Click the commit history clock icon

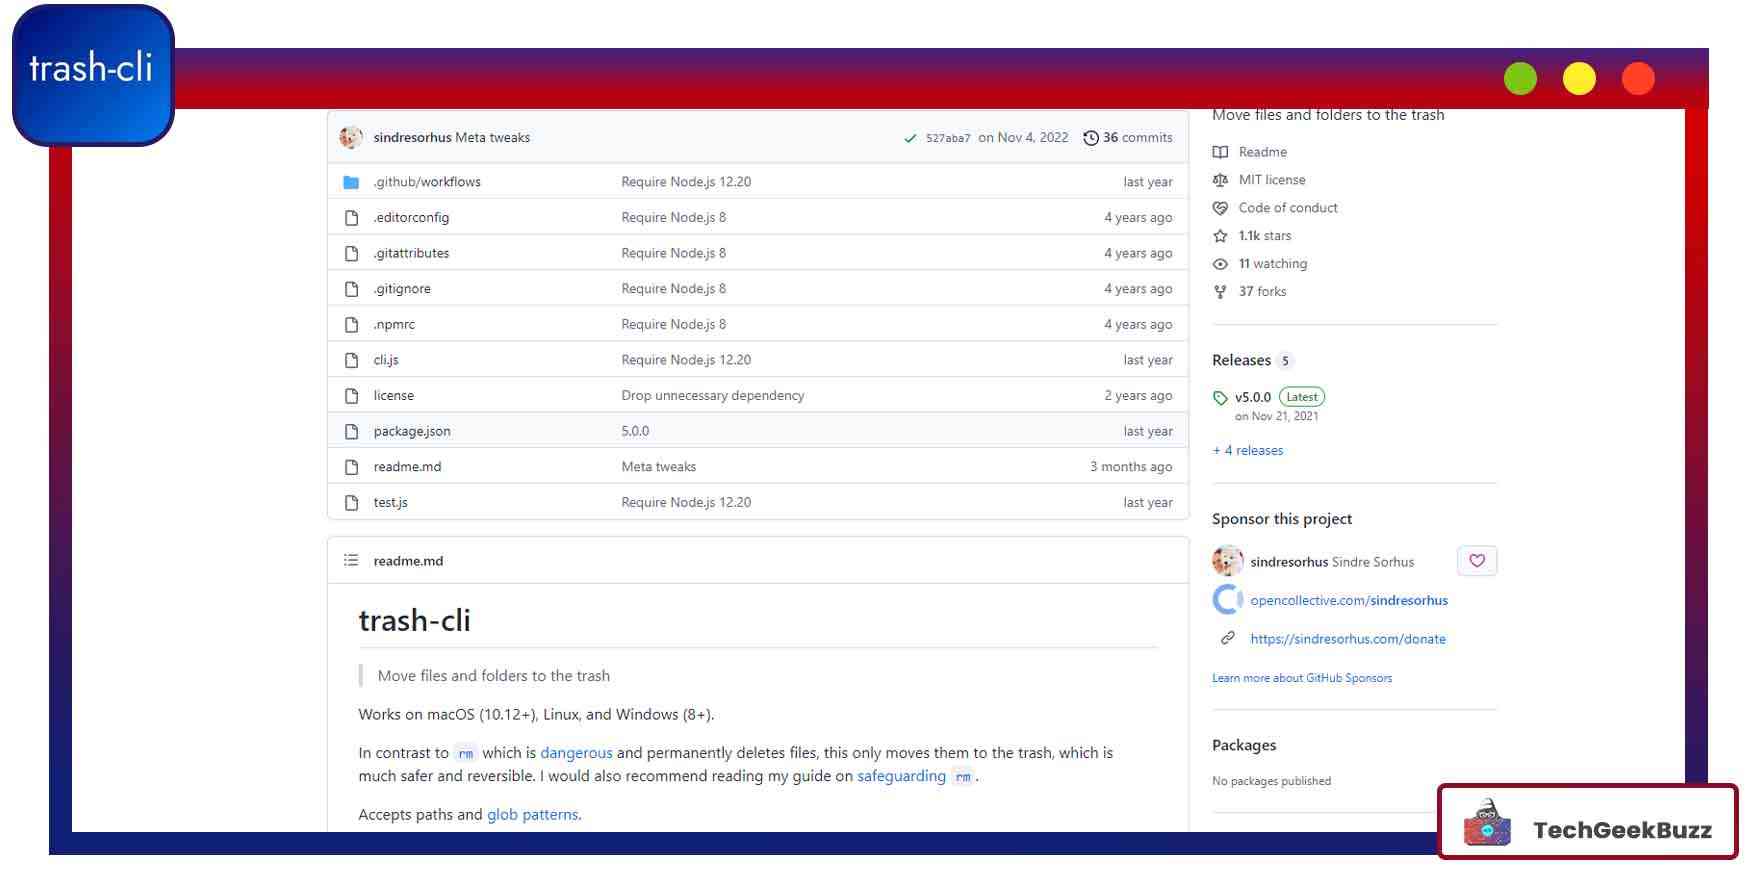pos(1091,138)
